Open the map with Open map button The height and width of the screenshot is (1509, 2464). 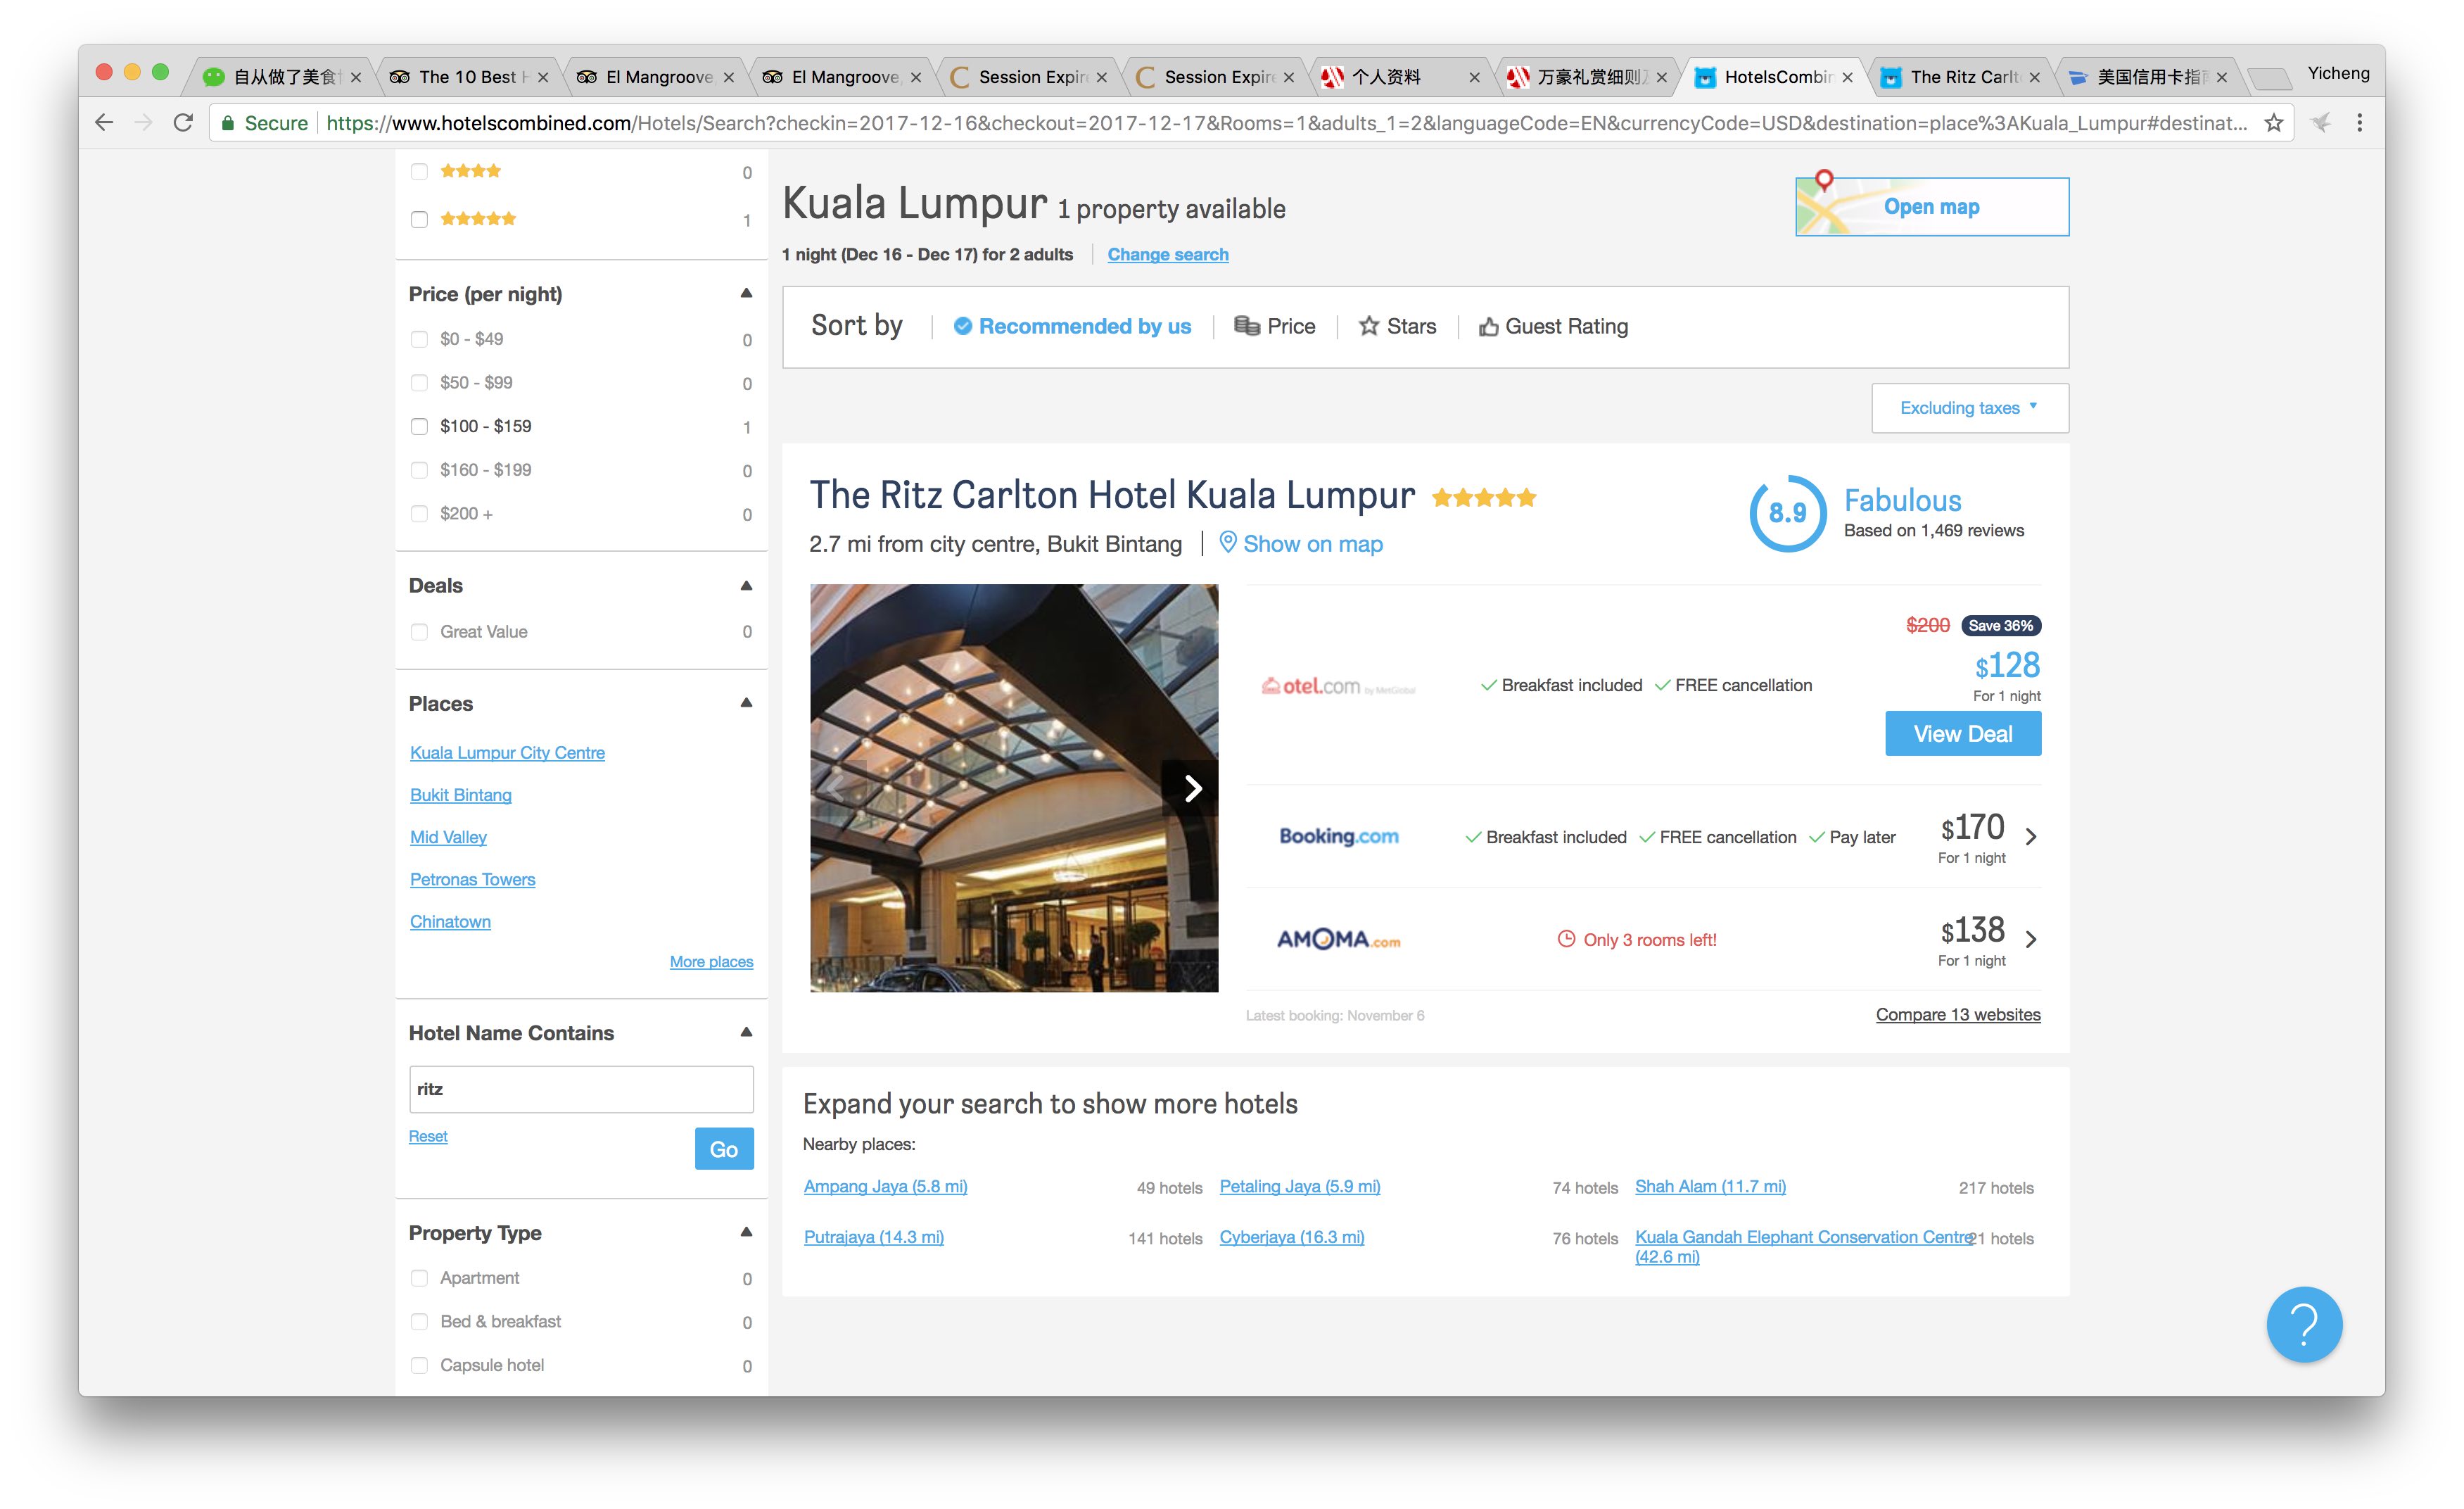point(1931,207)
